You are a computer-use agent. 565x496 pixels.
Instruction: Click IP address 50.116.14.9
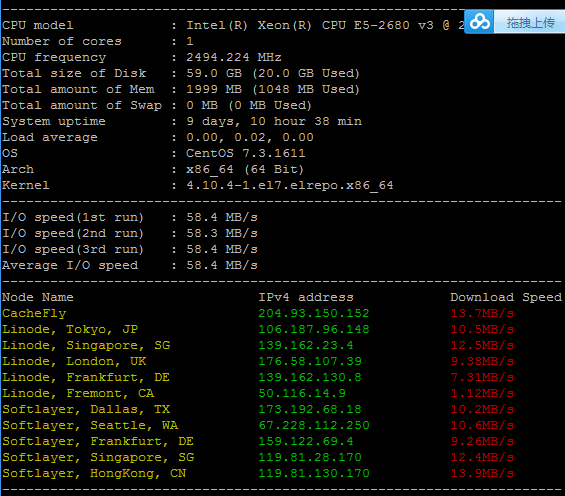302,393
